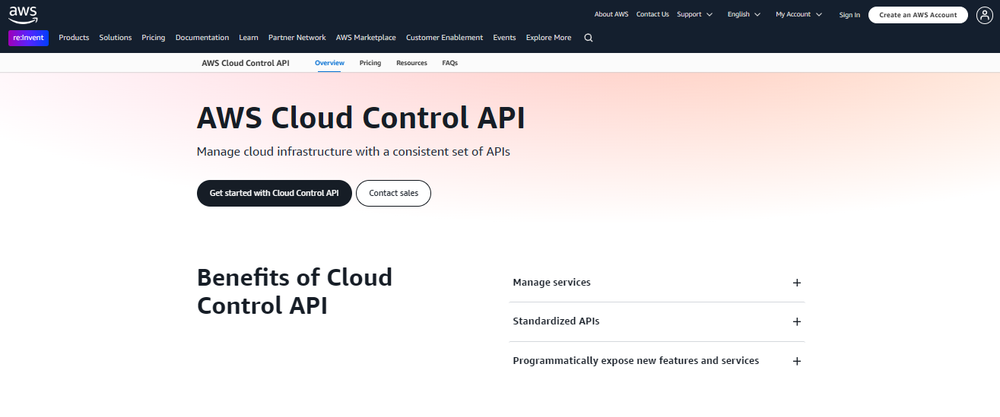Open the AWS Marketplace menu
This screenshot has width=1000, height=417.
coord(366,38)
